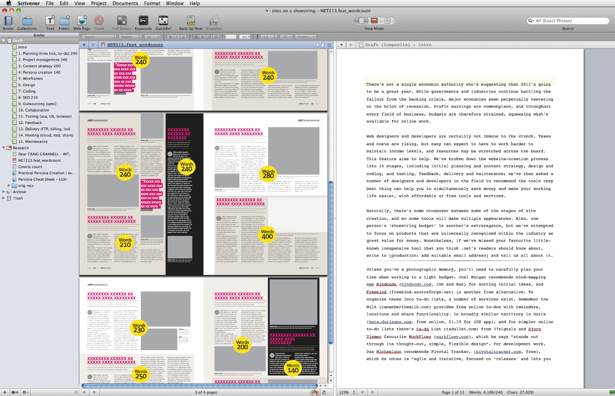Expand the Archive folder in Binder

[x=4, y=192]
